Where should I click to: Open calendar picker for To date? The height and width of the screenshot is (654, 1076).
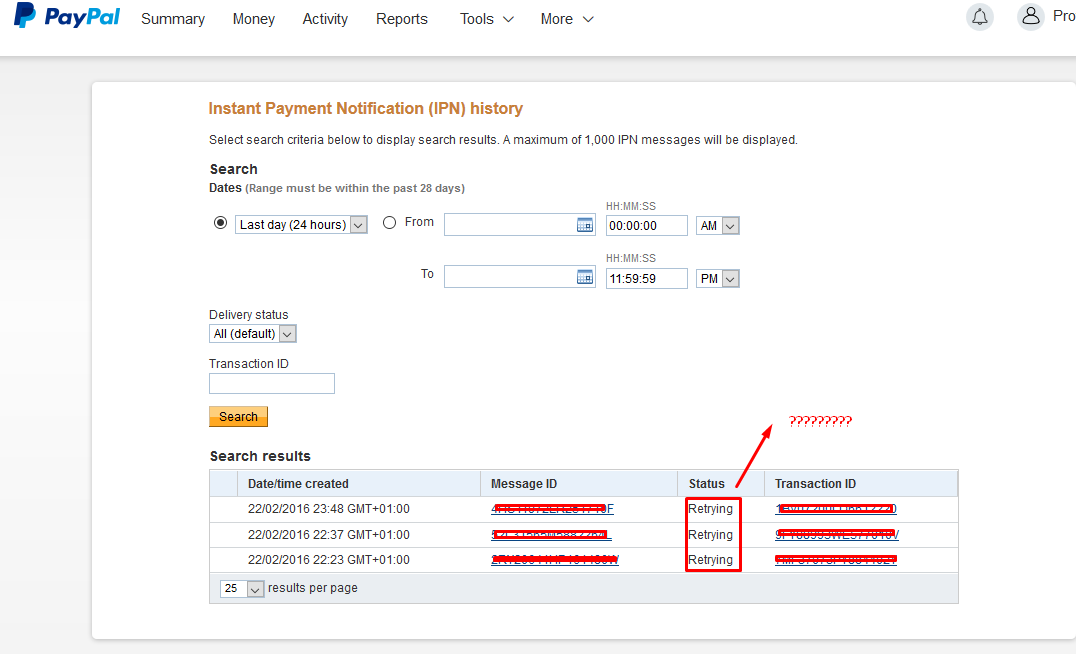[x=585, y=277]
